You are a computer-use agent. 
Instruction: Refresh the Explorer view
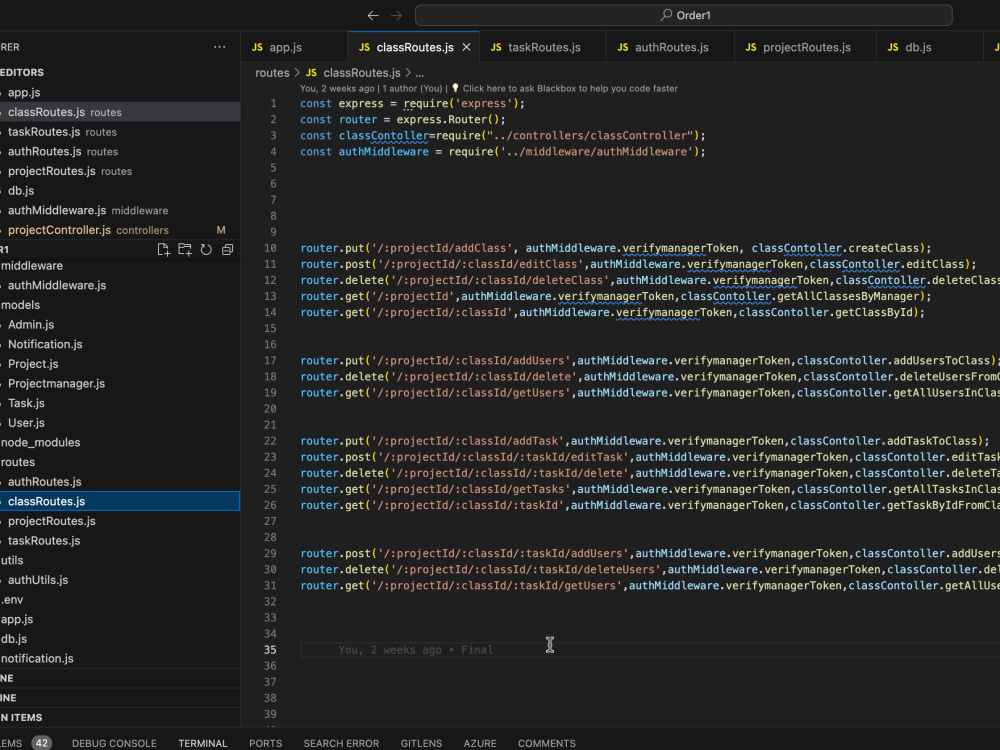coord(206,249)
